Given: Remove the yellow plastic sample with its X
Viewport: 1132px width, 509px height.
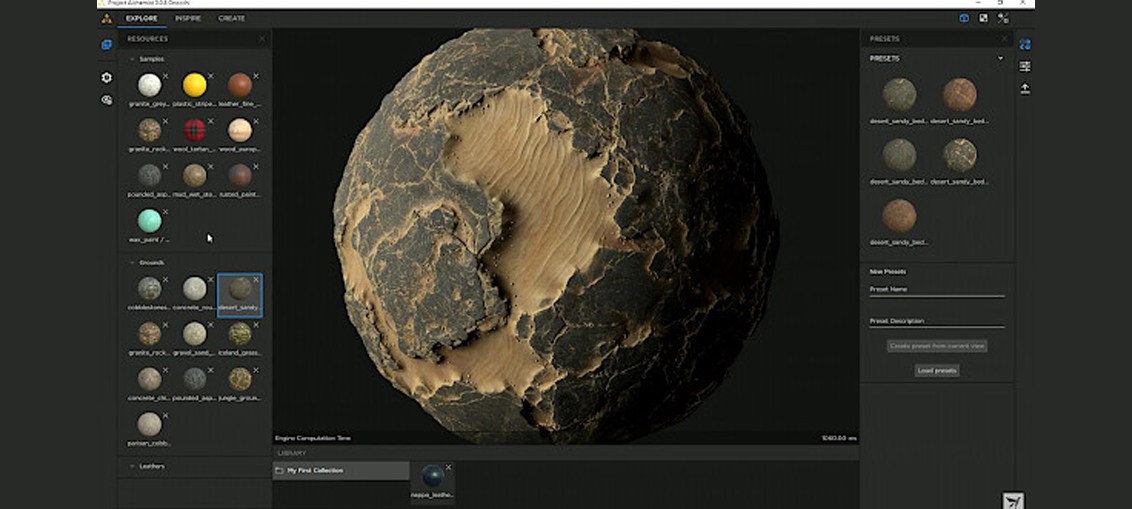Looking at the screenshot, I should (210, 76).
